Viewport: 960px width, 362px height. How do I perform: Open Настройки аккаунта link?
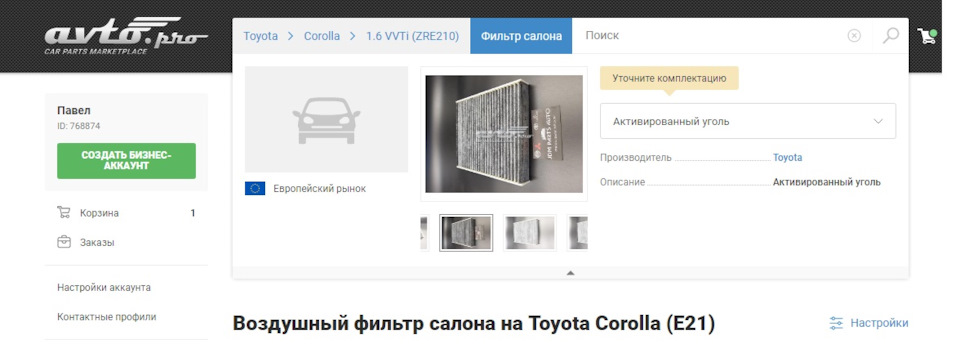tap(103, 287)
